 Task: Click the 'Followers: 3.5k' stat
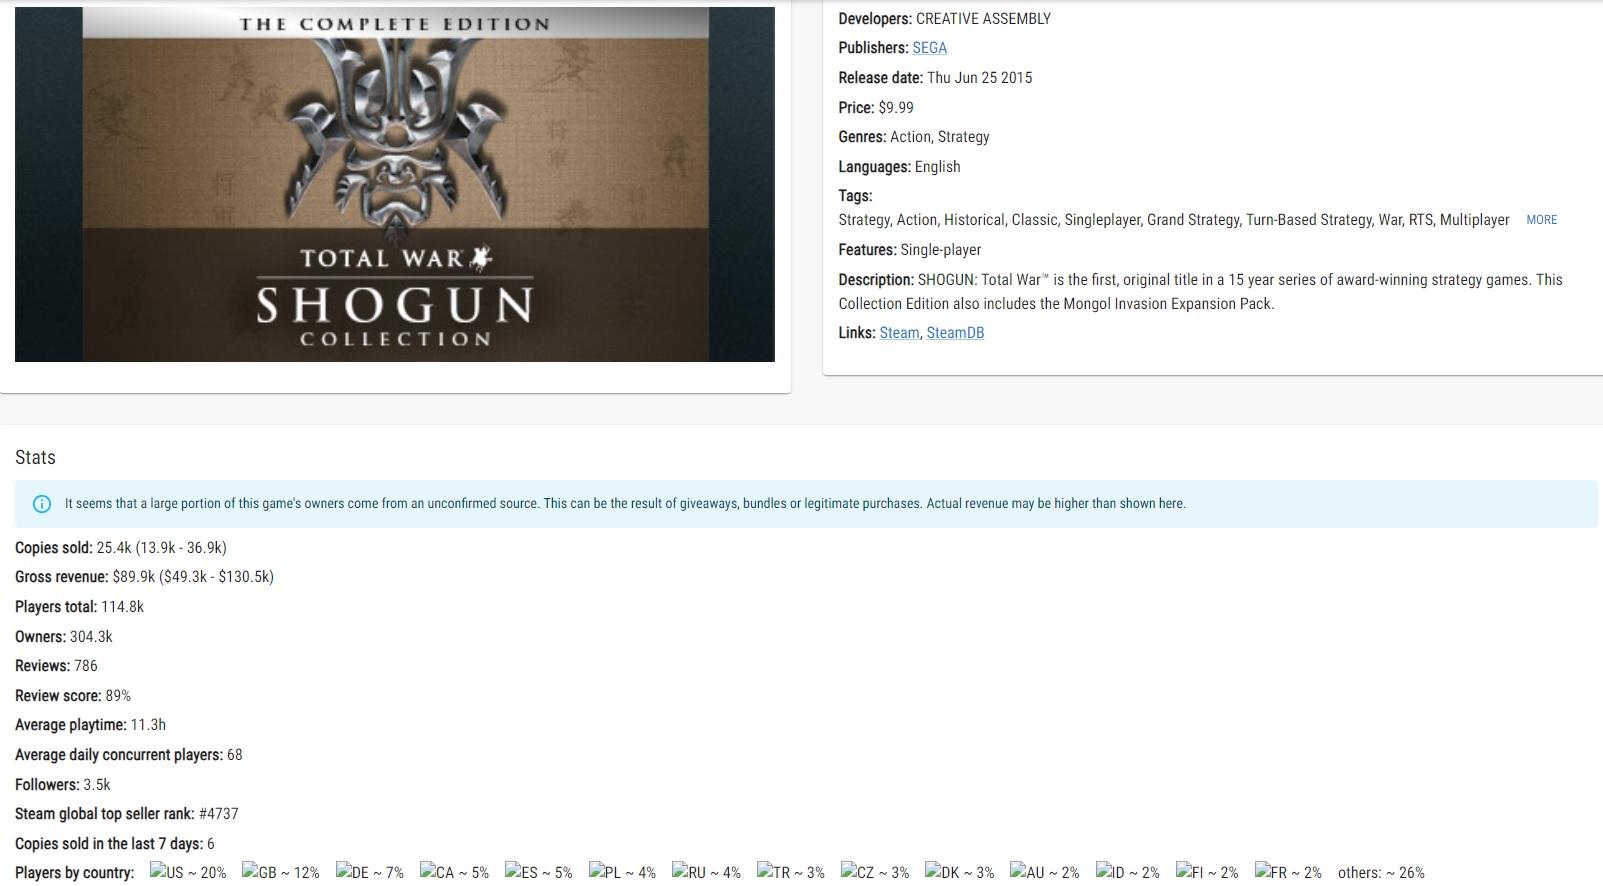pyautogui.click(x=63, y=785)
